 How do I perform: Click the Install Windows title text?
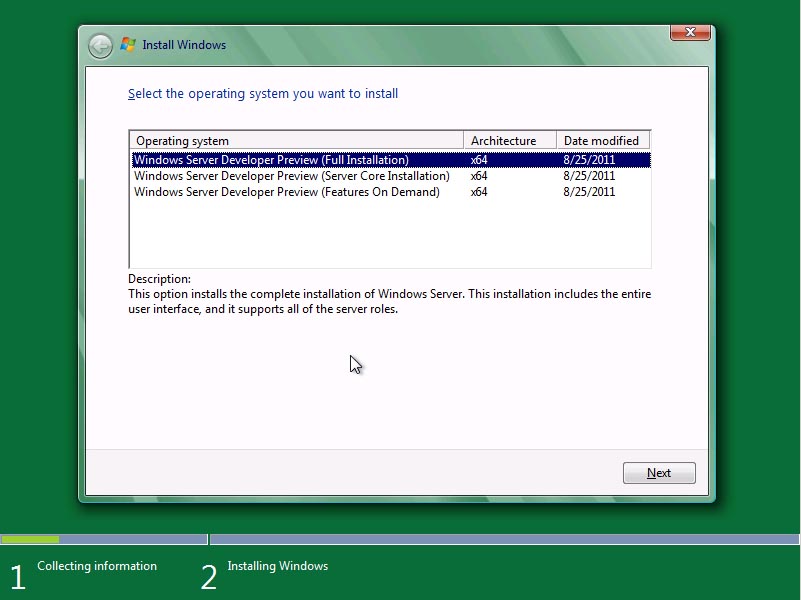pos(184,45)
